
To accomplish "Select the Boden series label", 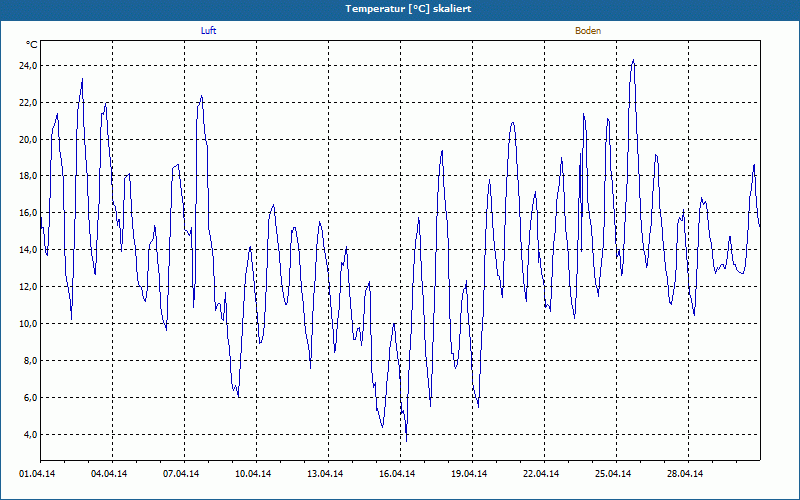I will (588, 31).
